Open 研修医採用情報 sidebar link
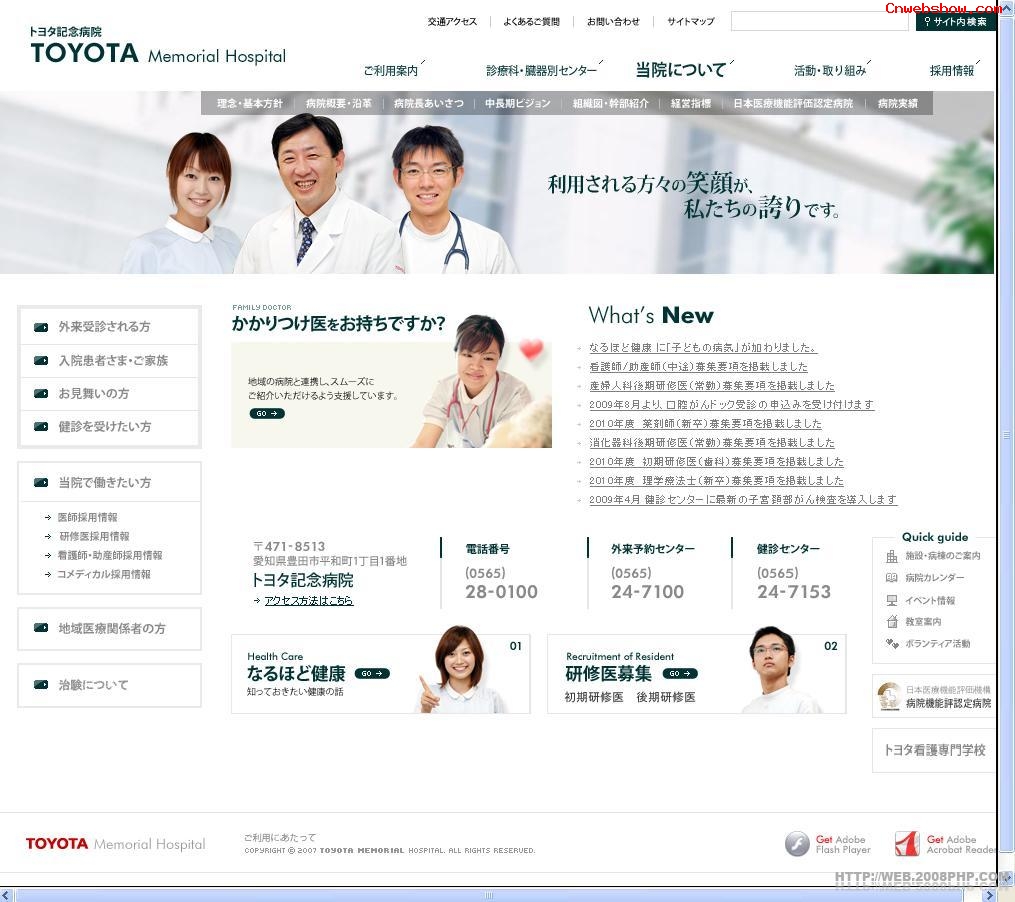Screen dimensions: 1015x902 [x=94, y=536]
